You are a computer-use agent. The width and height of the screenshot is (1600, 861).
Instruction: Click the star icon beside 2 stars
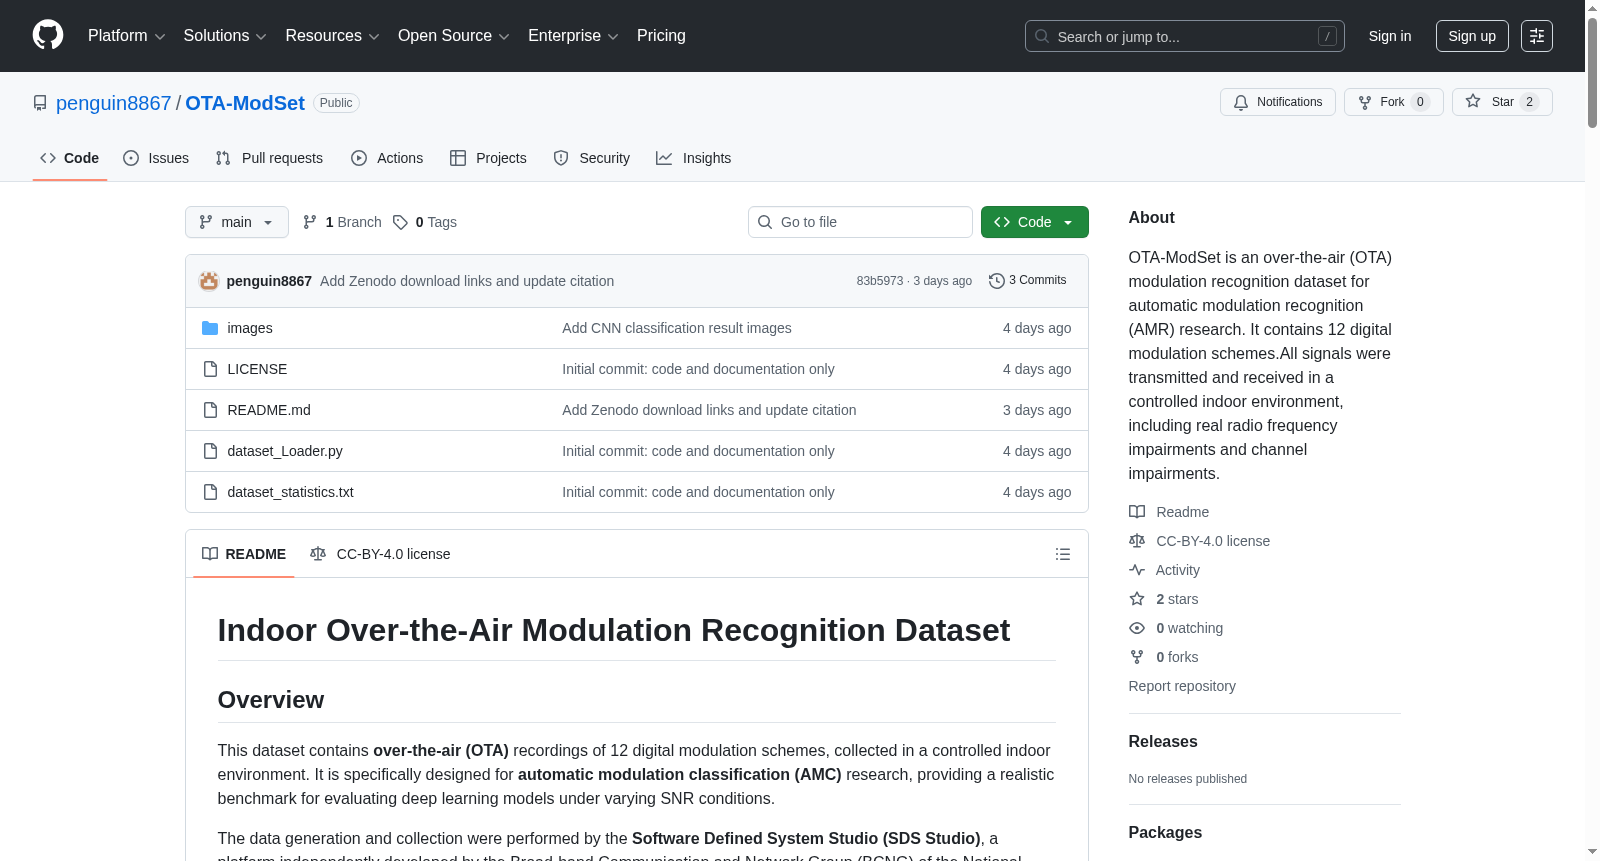[x=1137, y=599]
